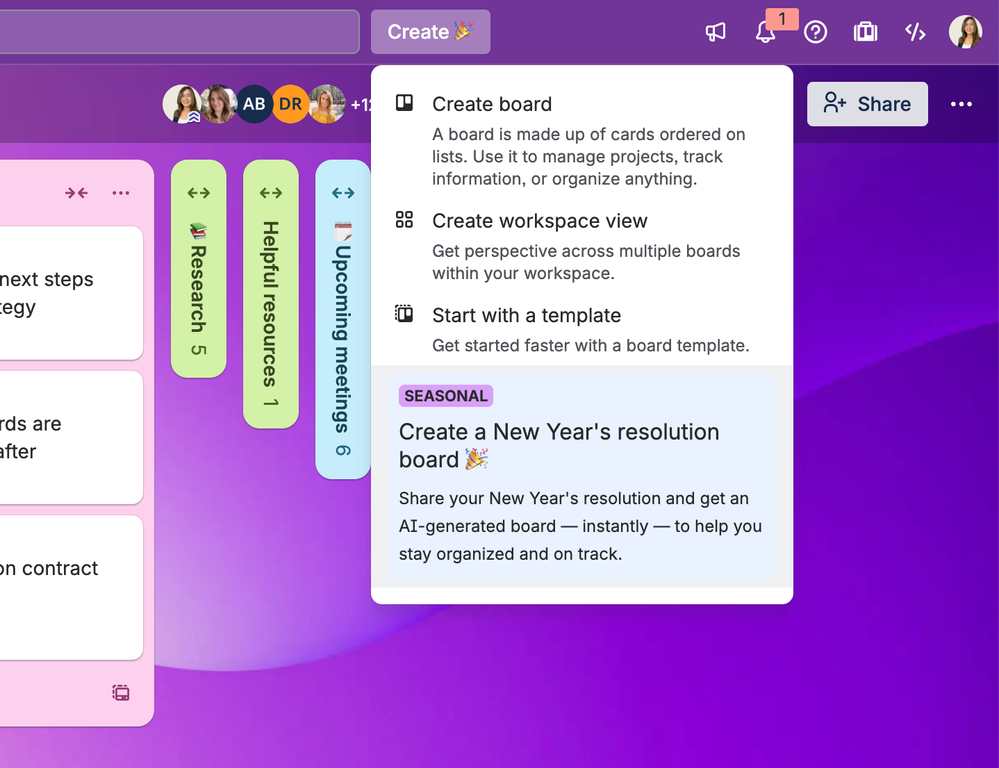Collapse the pink list

point(76,192)
